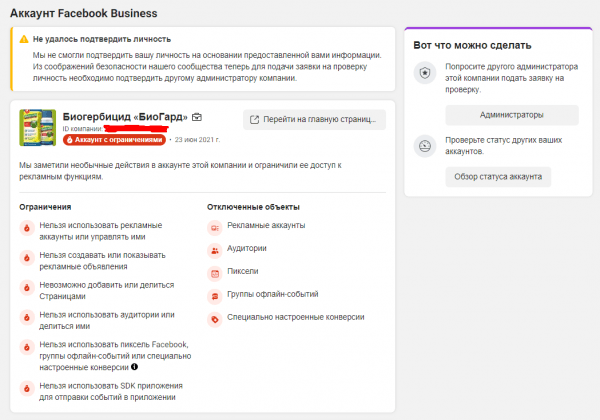Click the «Ограничения» section heading
The height and width of the screenshot is (420, 600).
coord(45,207)
